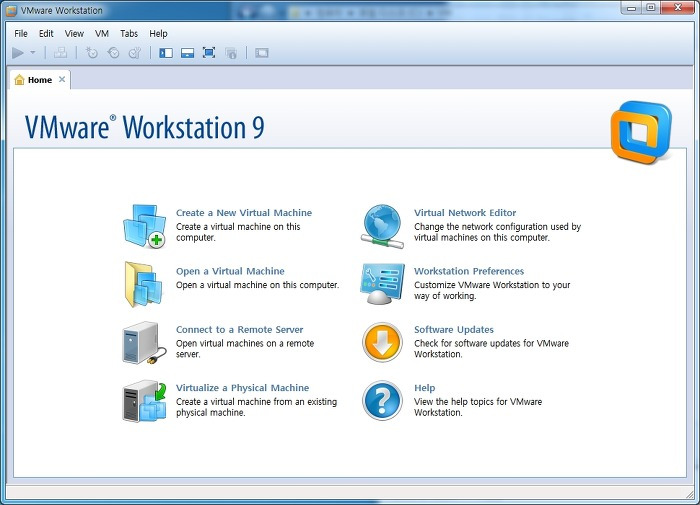Click 'Change the network configuration' description text
Image resolution: width=700 pixels, height=505 pixels.
click(x=497, y=232)
